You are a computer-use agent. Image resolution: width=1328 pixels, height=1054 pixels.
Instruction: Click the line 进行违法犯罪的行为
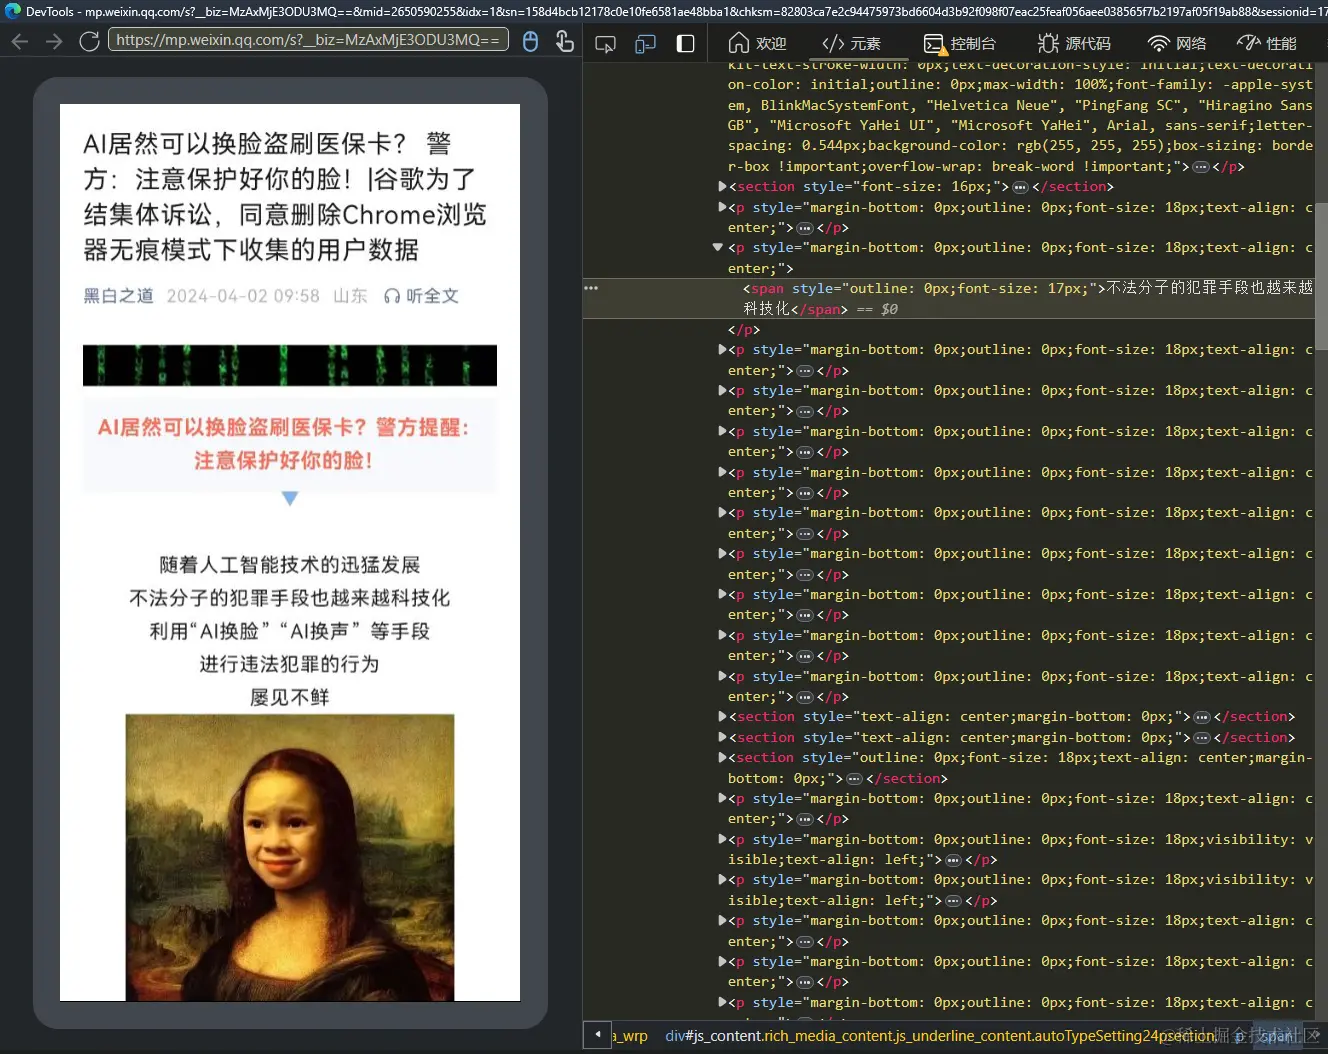[x=290, y=664]
